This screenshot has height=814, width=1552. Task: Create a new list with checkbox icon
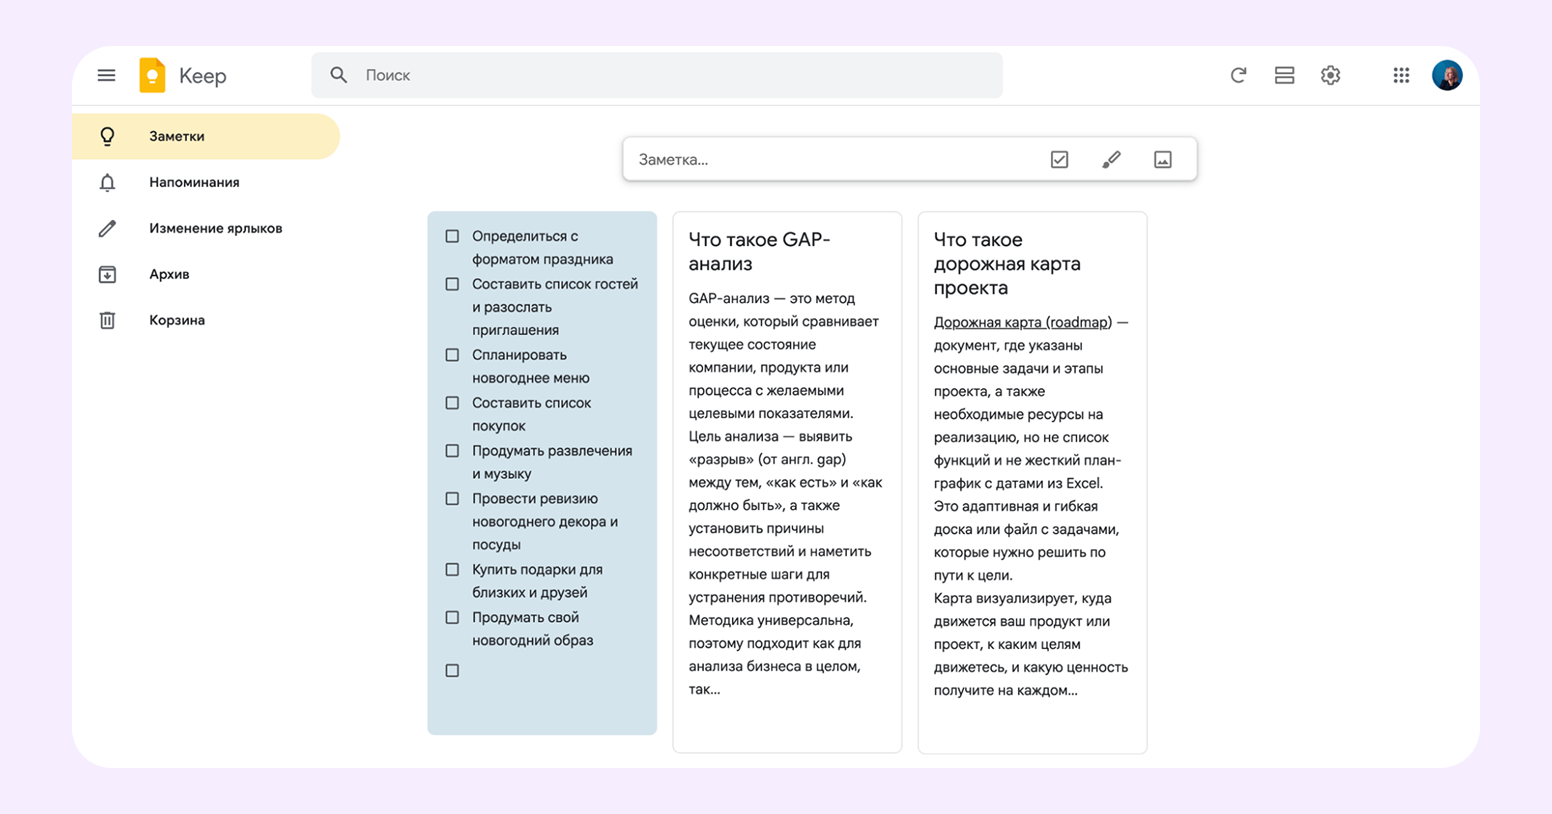(x=1059, y=159)
